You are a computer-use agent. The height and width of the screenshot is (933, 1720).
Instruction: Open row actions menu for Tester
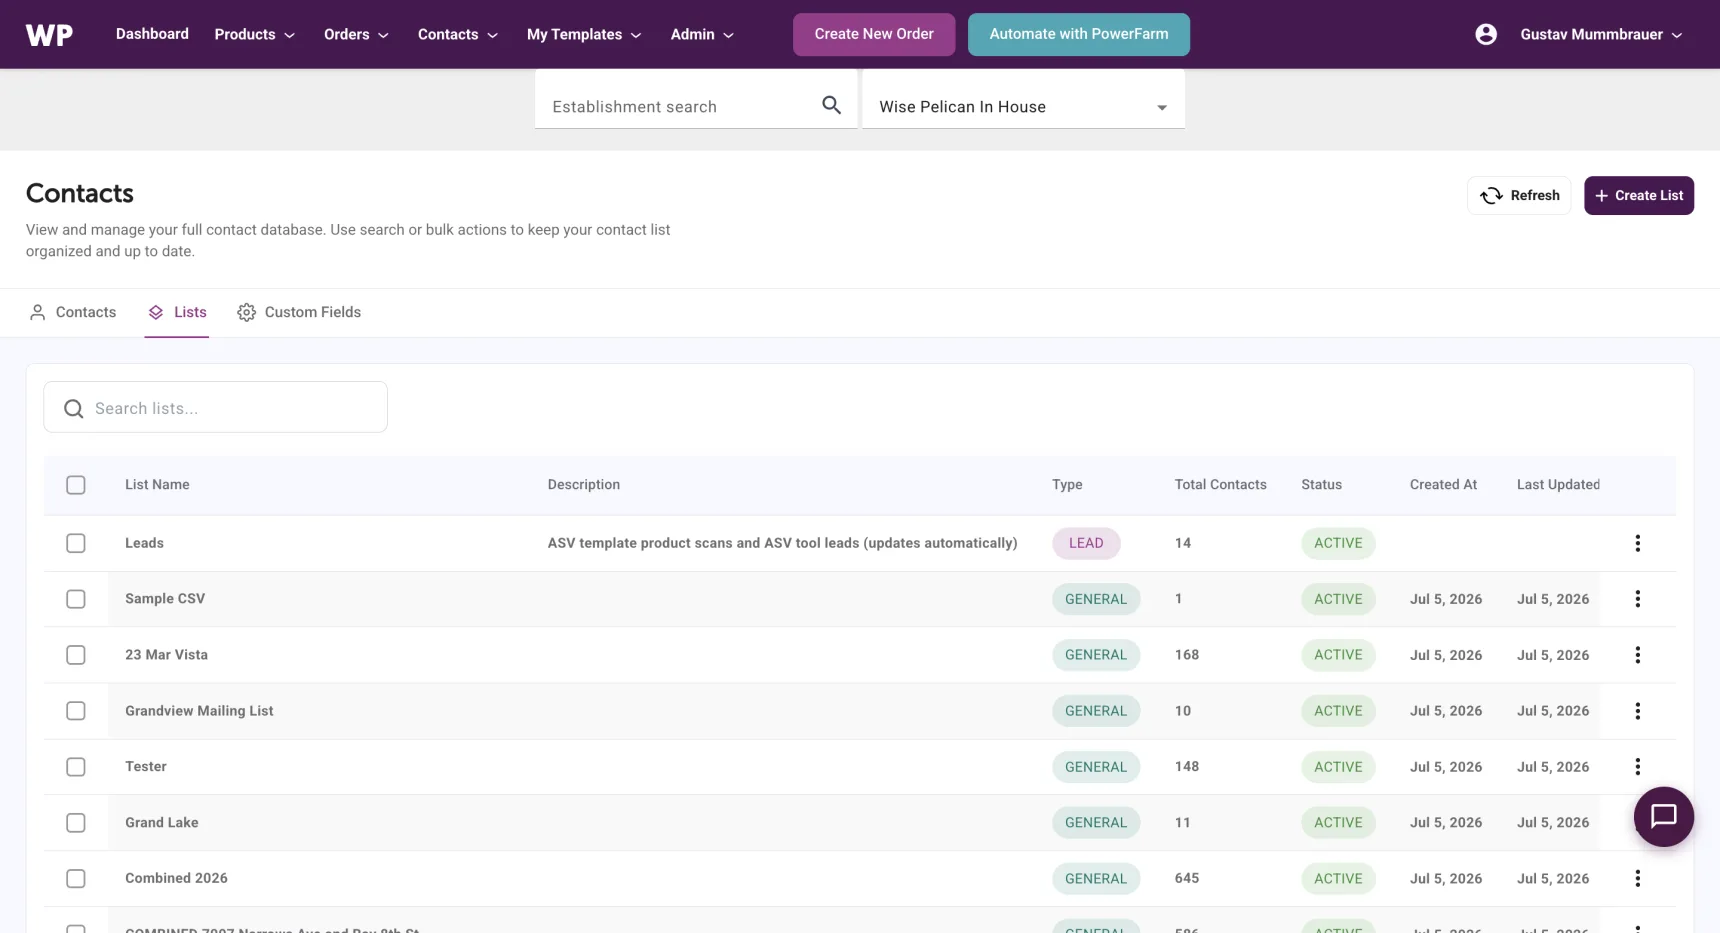[x=1637, y=767]
